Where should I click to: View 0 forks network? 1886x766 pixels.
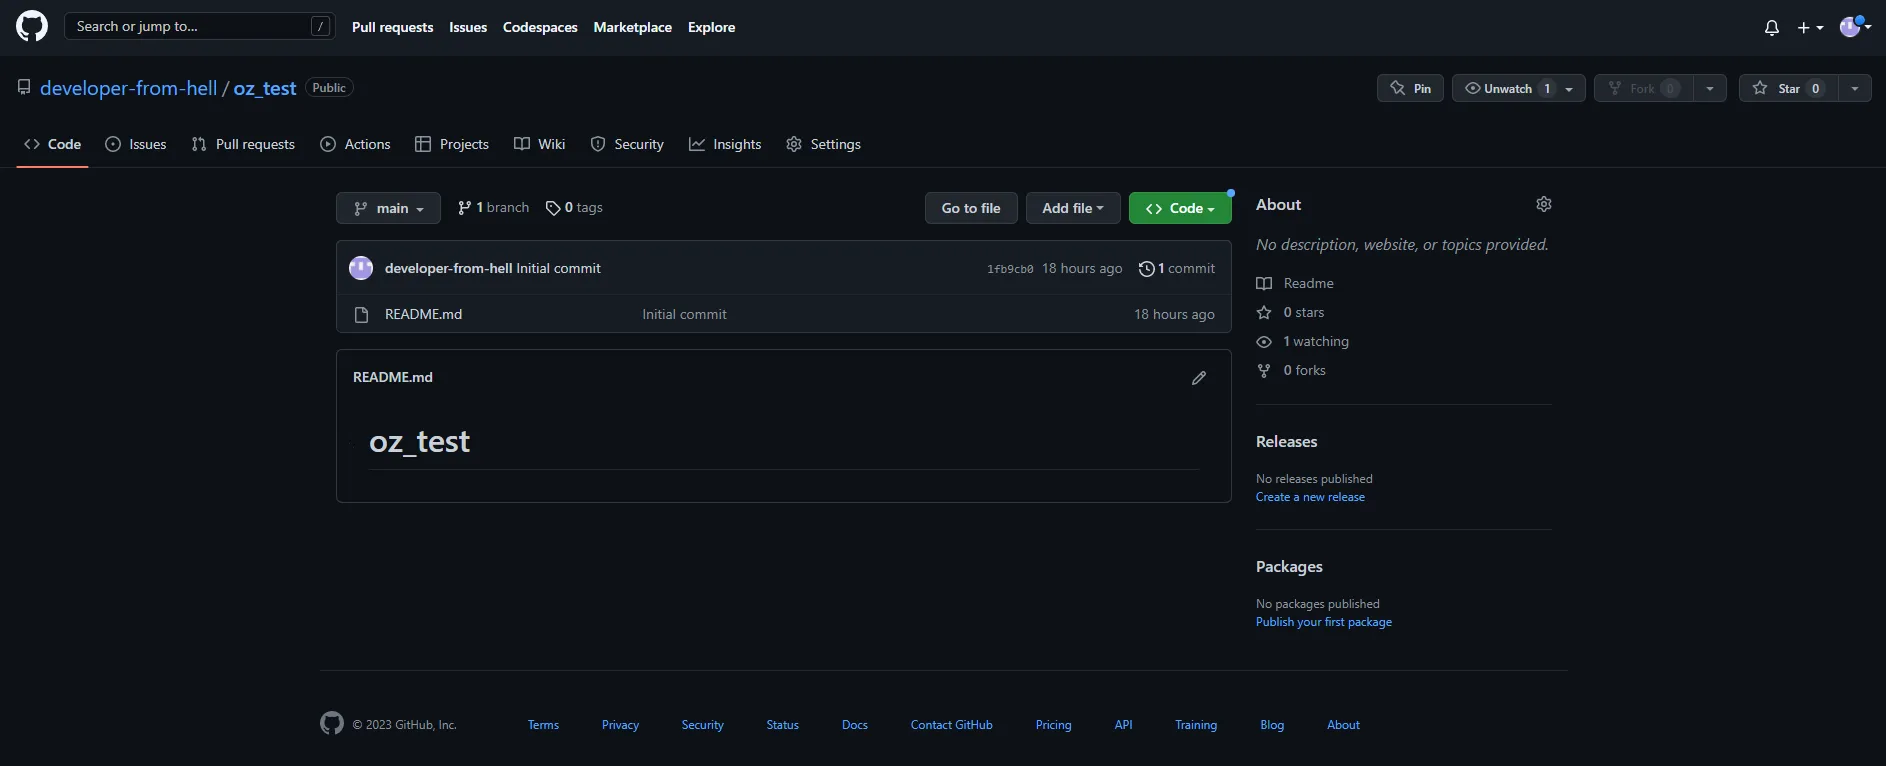[1291, 370]
